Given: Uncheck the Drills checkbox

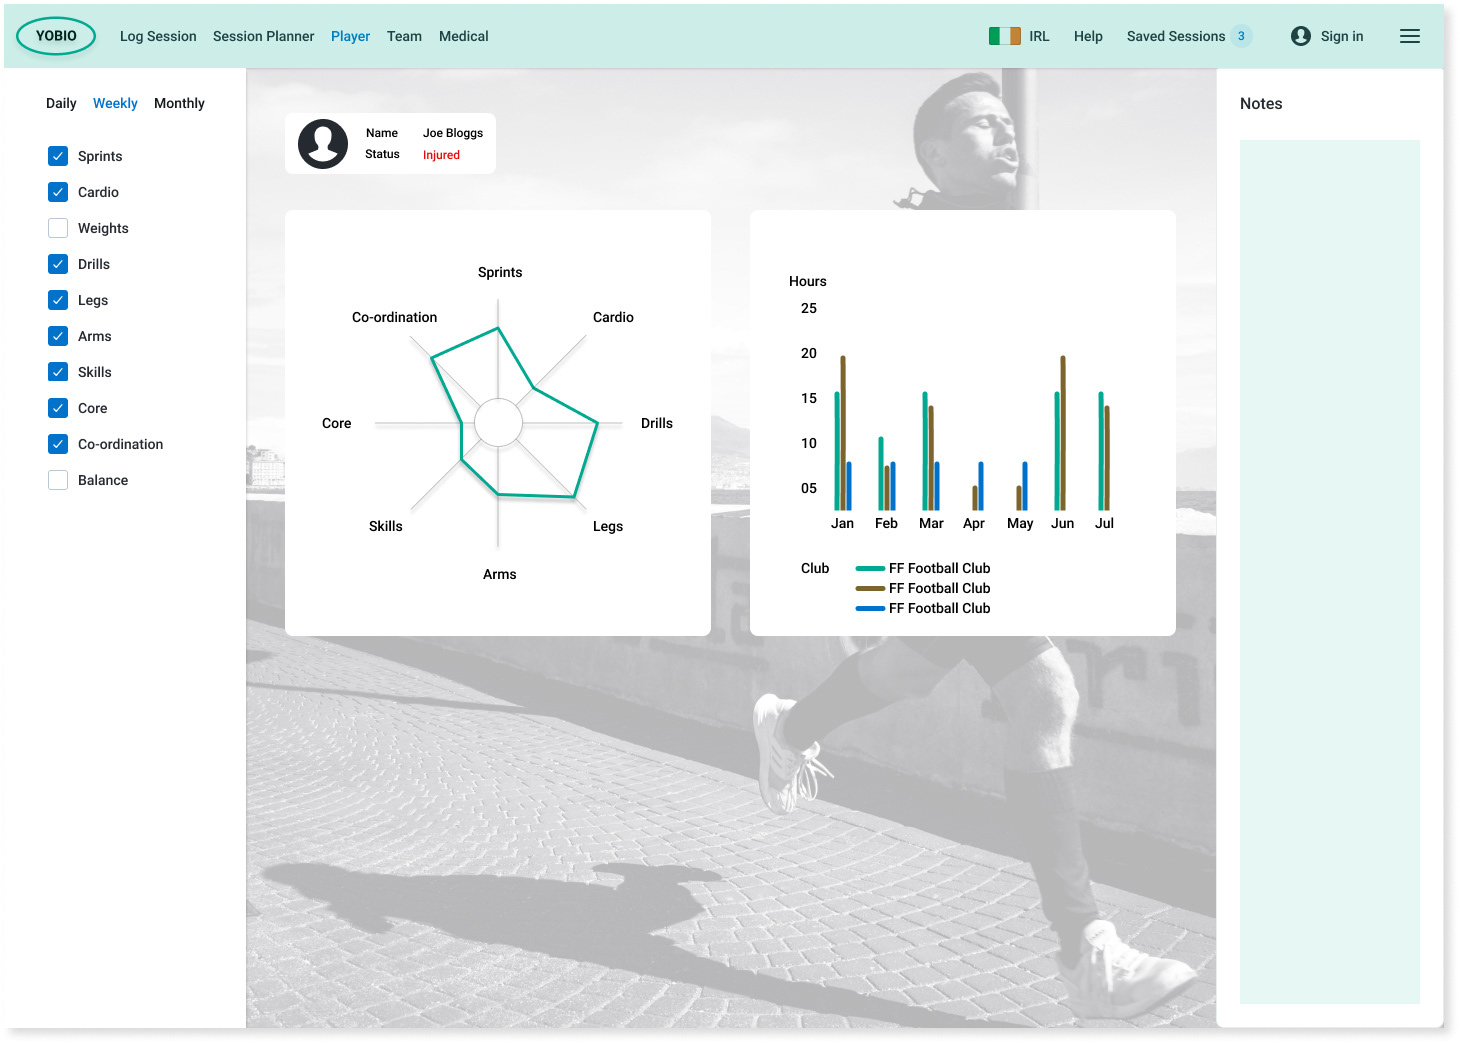Looking at the screenshot, I should click(58, 264).
